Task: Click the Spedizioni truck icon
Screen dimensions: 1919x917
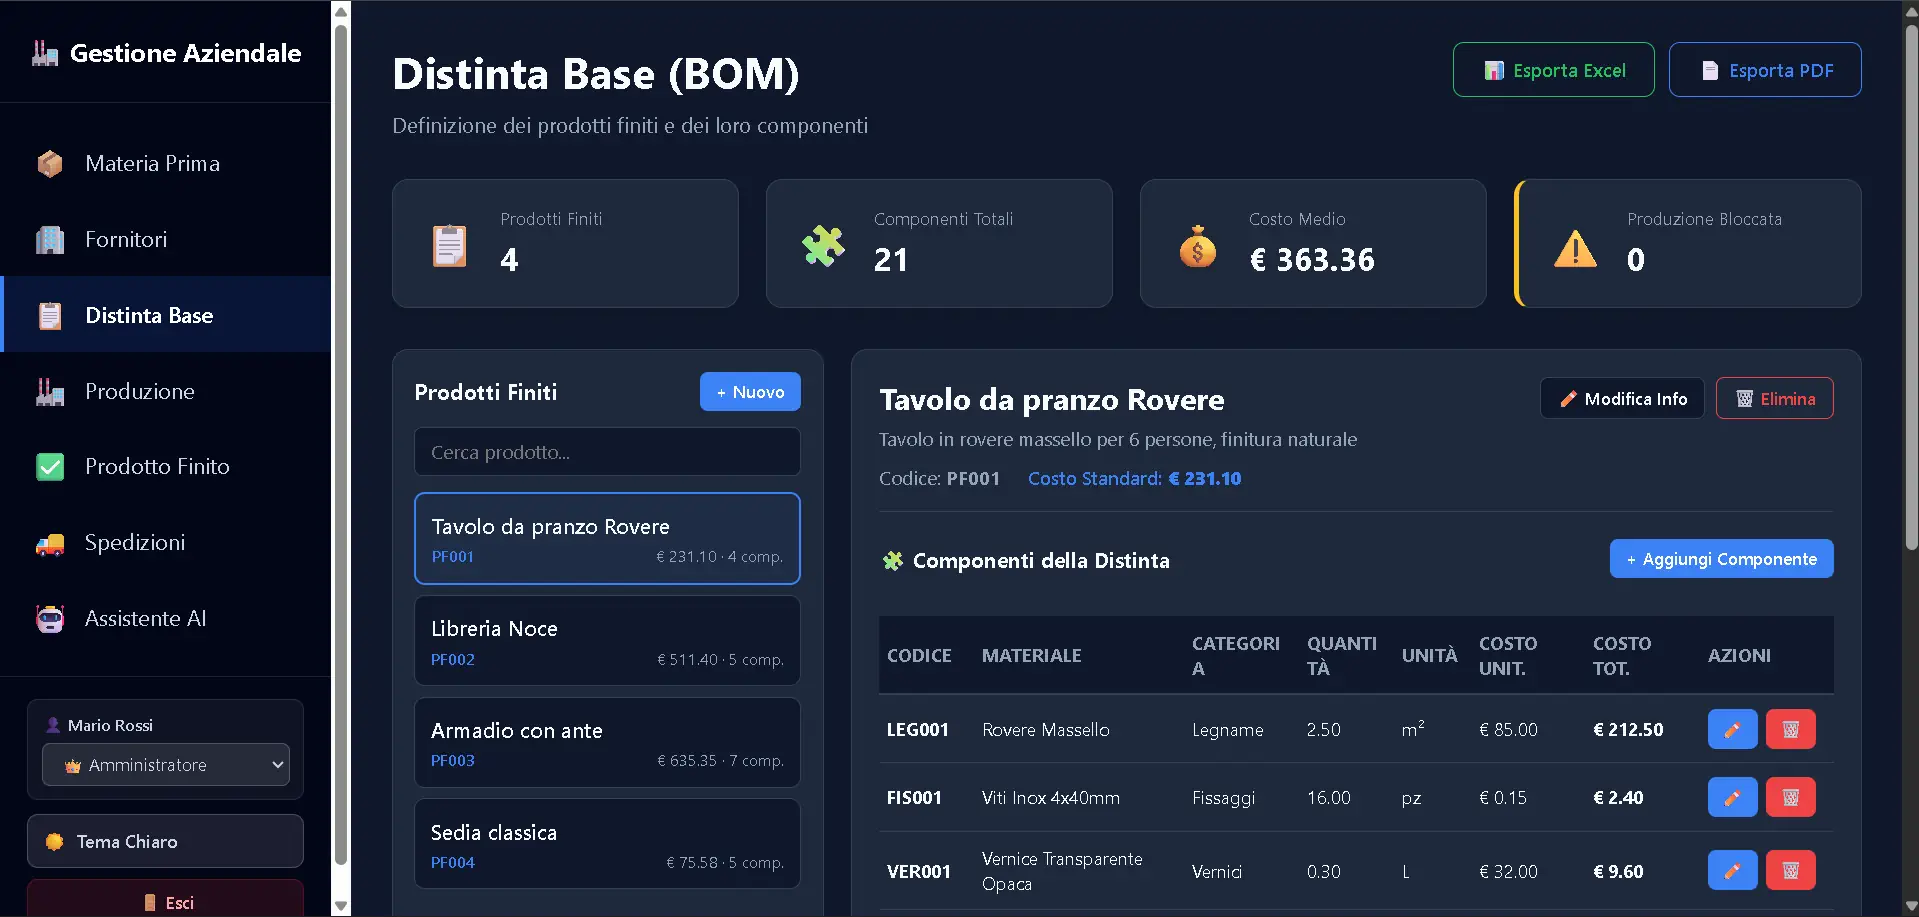Action: pos(50,543)
